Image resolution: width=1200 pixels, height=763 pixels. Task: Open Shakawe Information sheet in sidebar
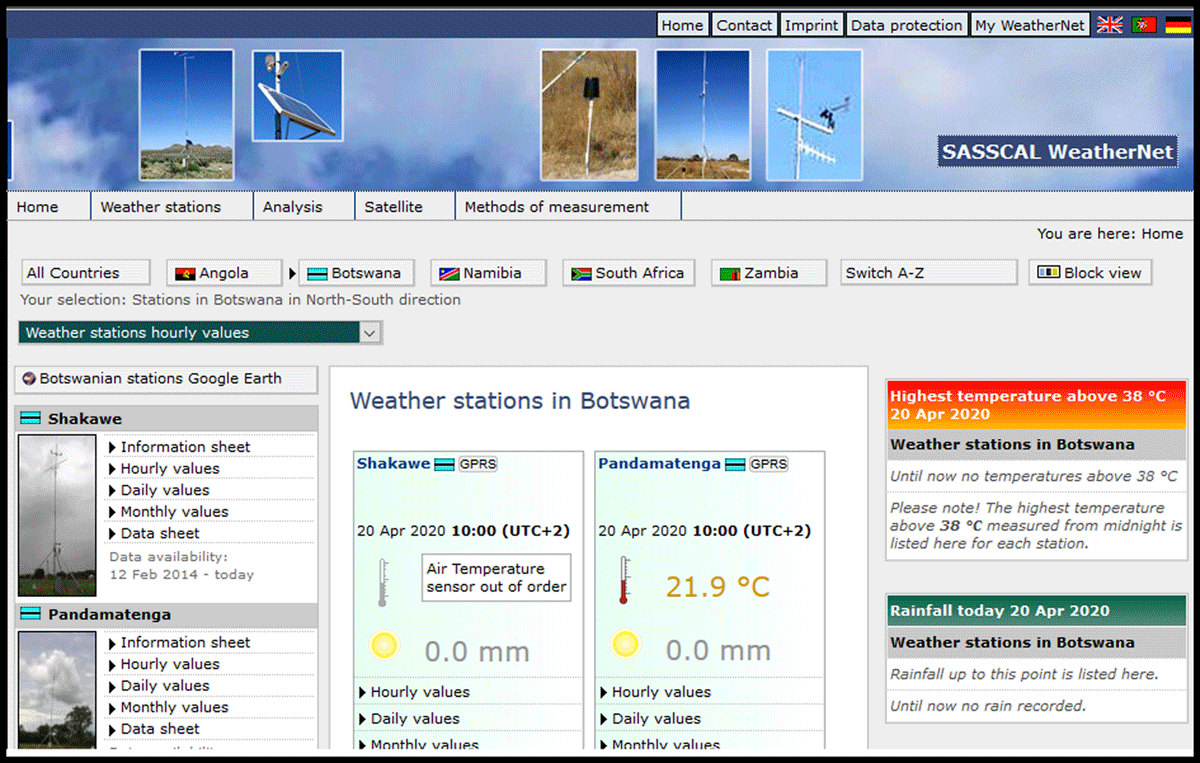click(x=185, y=447)
